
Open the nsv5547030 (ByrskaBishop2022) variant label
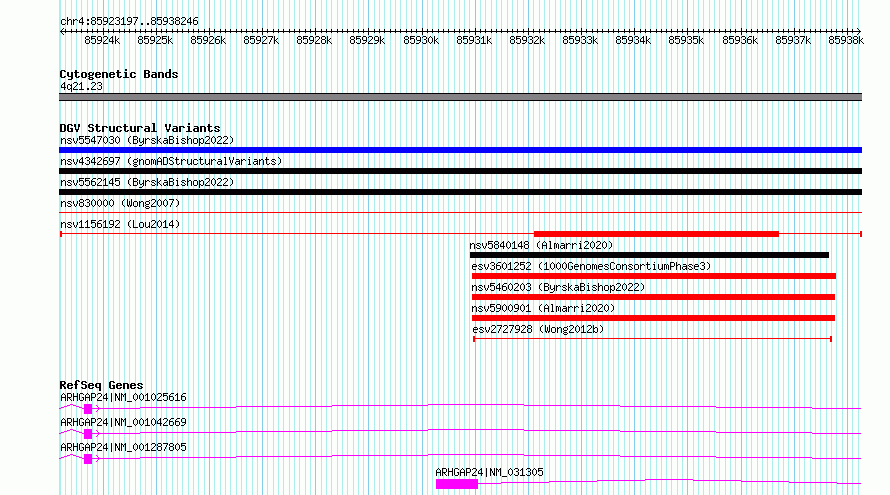point(147,140)
